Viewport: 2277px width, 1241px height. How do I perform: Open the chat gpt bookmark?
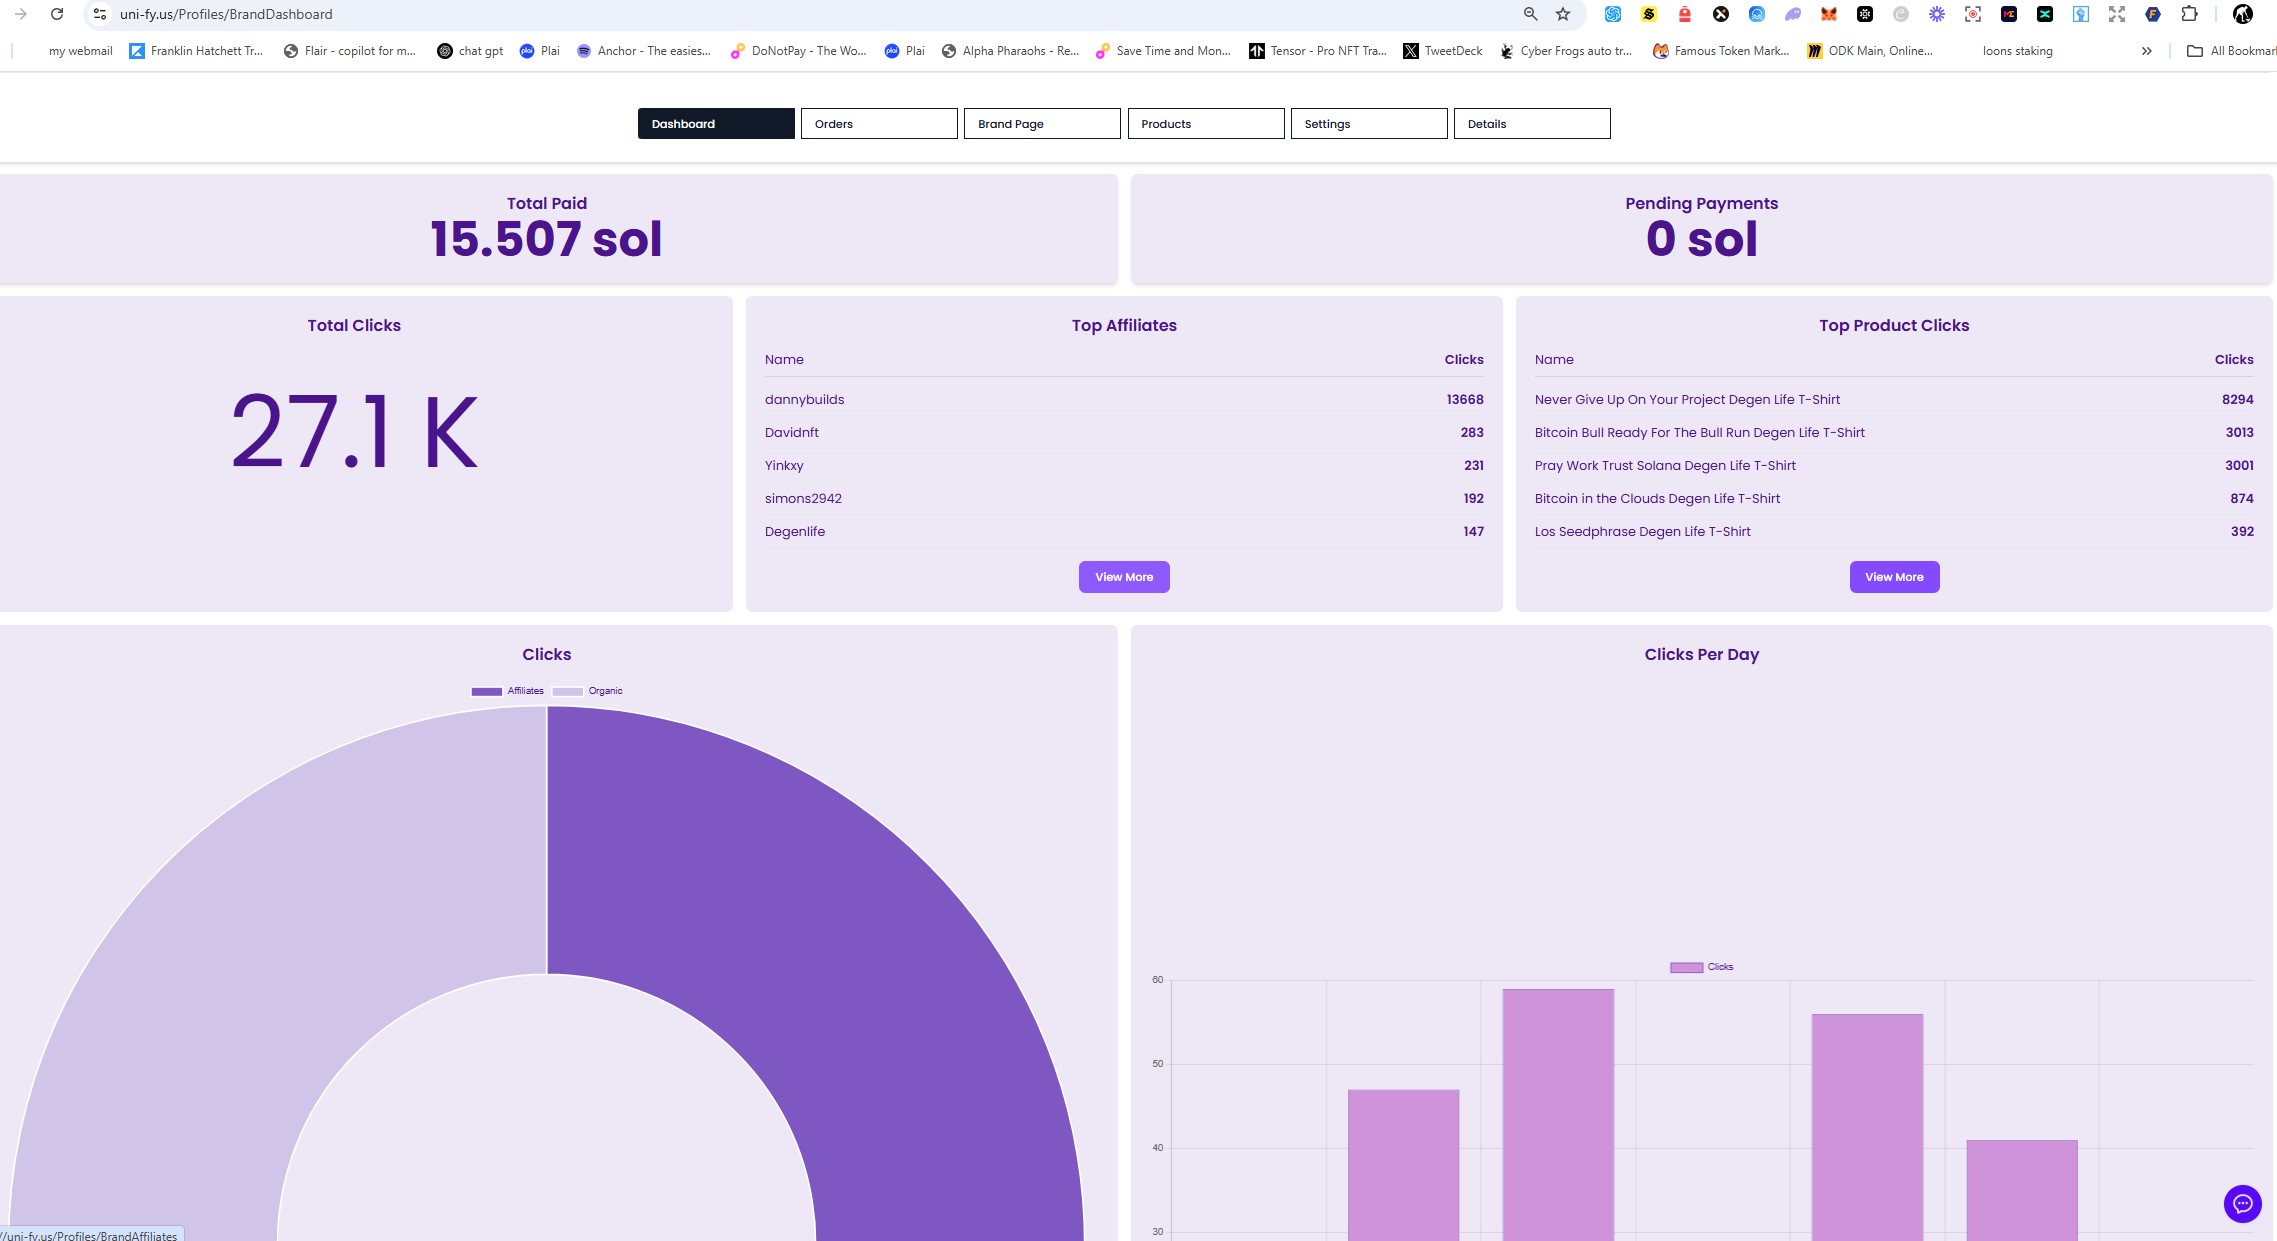(470, 51)
